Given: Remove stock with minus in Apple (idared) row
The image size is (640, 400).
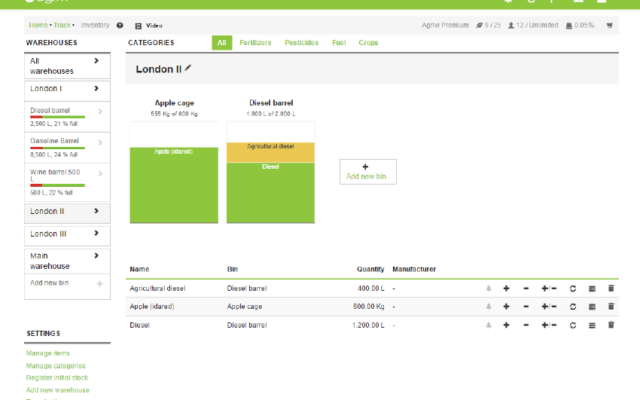Looking at the screenshot, I should tap(526, 307).
